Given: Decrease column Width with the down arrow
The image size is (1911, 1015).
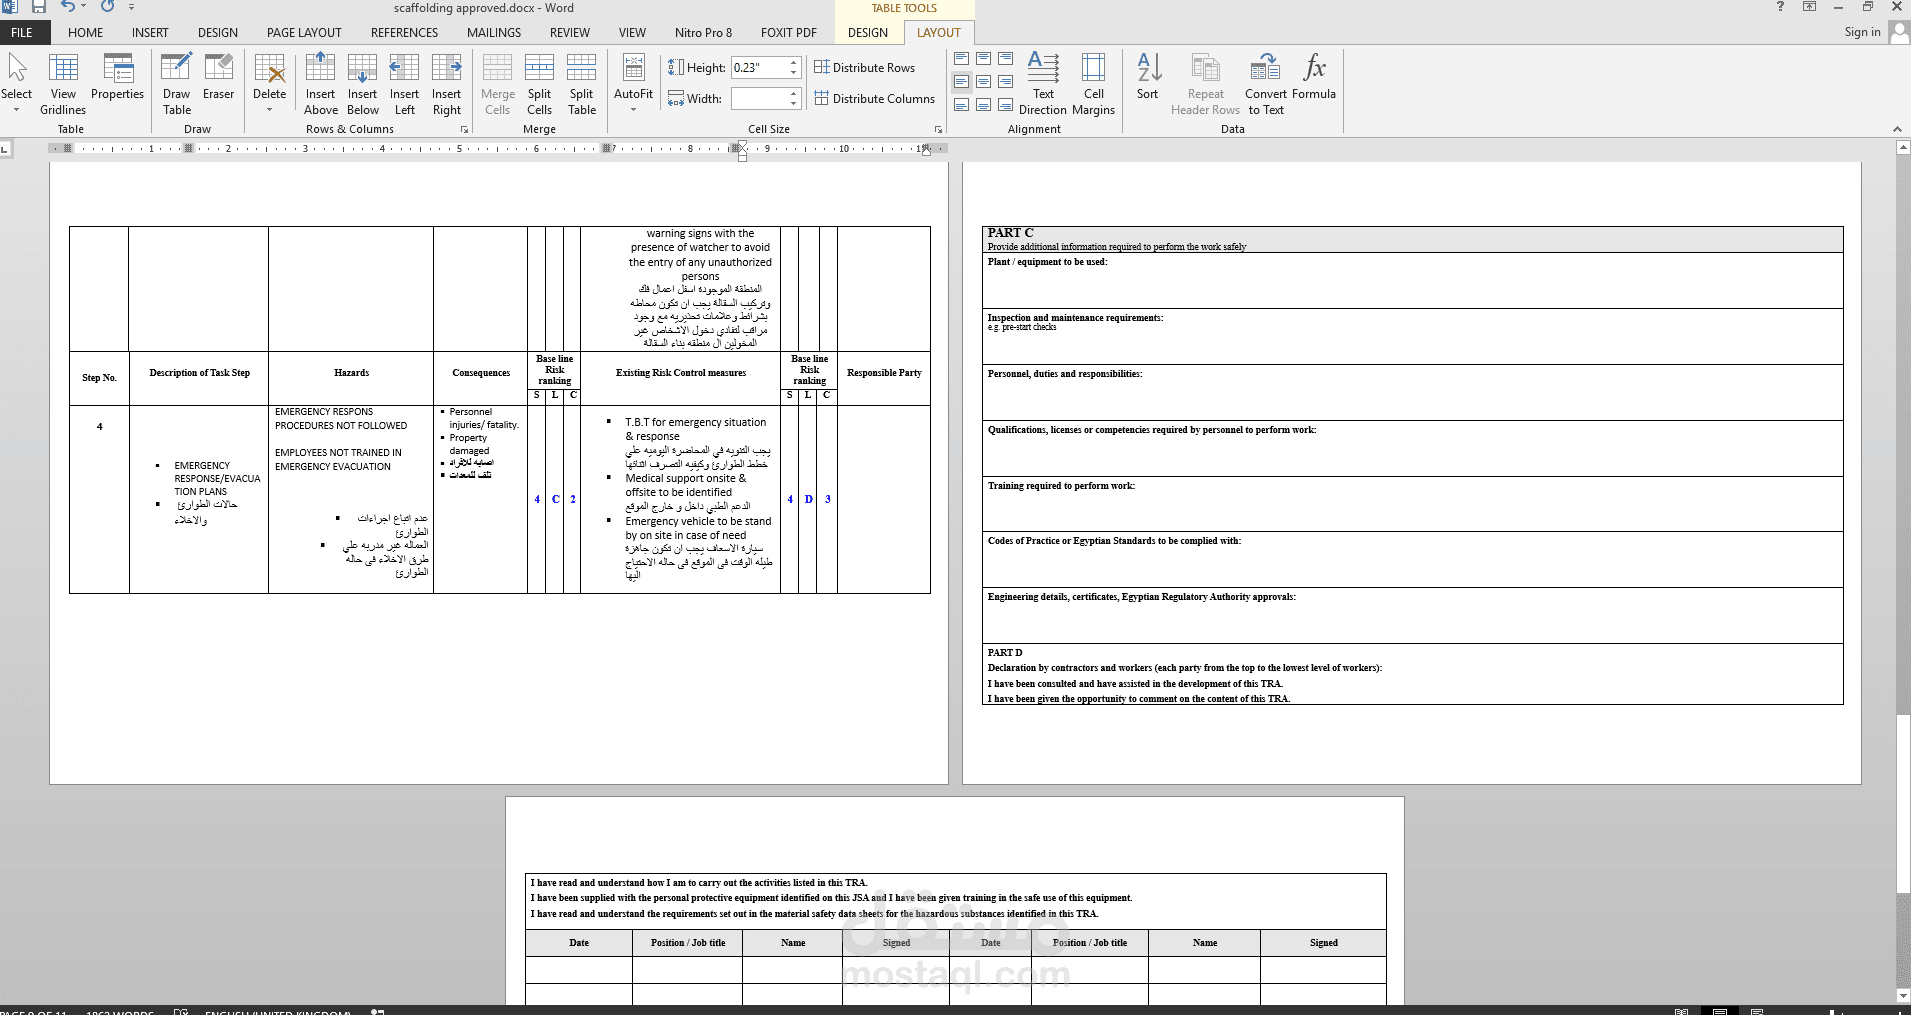Looking at the screenshot, I should (794, 103).
